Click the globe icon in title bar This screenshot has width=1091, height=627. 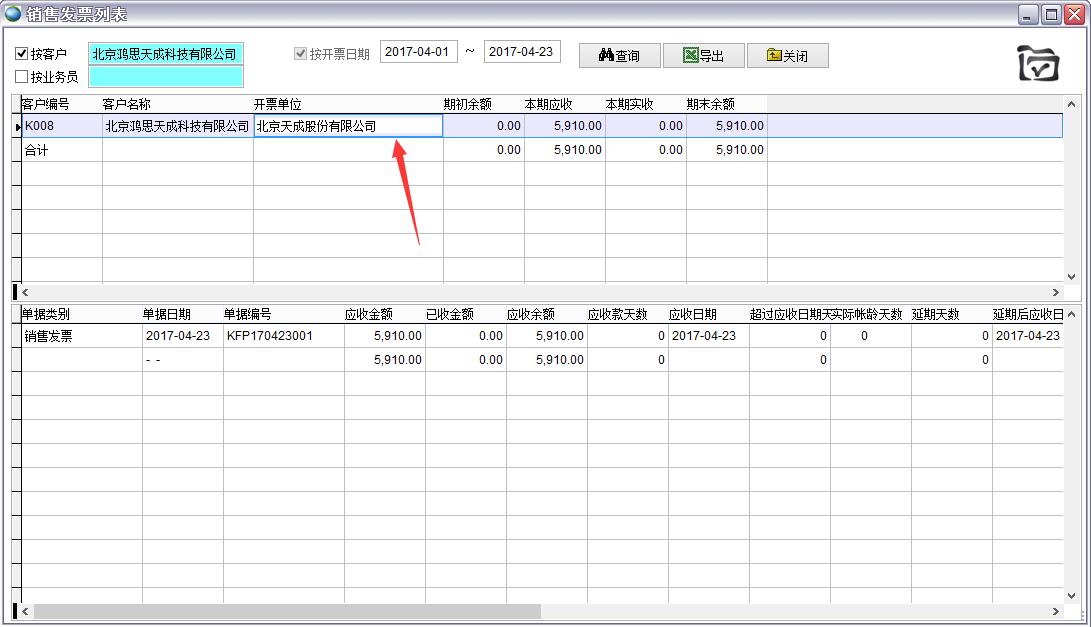[13, 14]
